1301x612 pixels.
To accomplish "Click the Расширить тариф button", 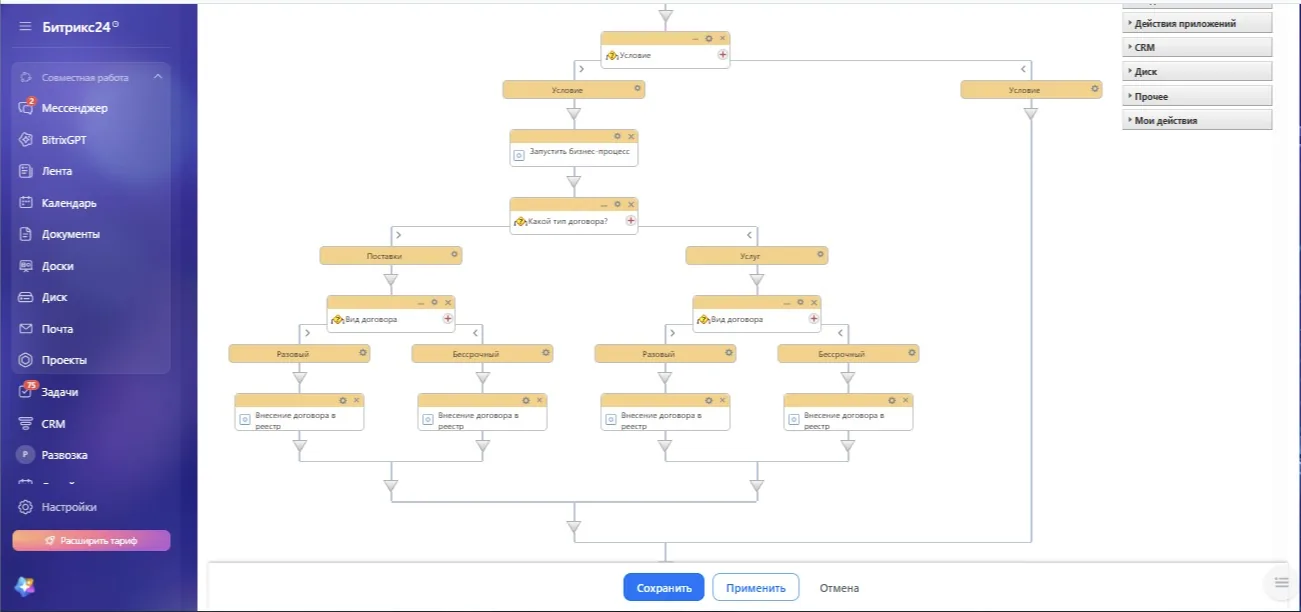I will point(91,541).
